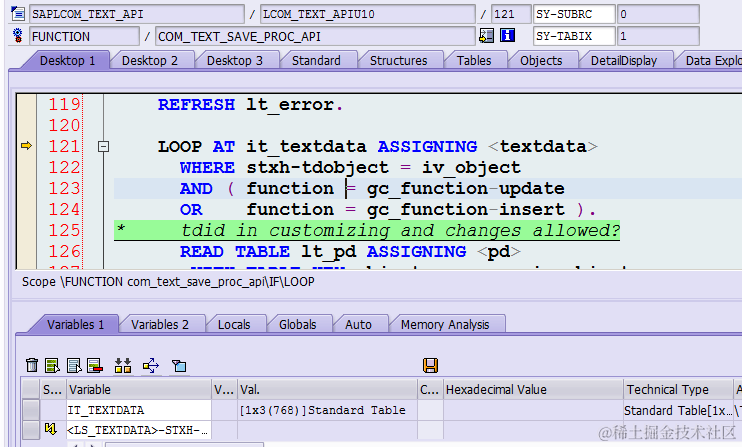Open the Standard tab

coord(316,61)
